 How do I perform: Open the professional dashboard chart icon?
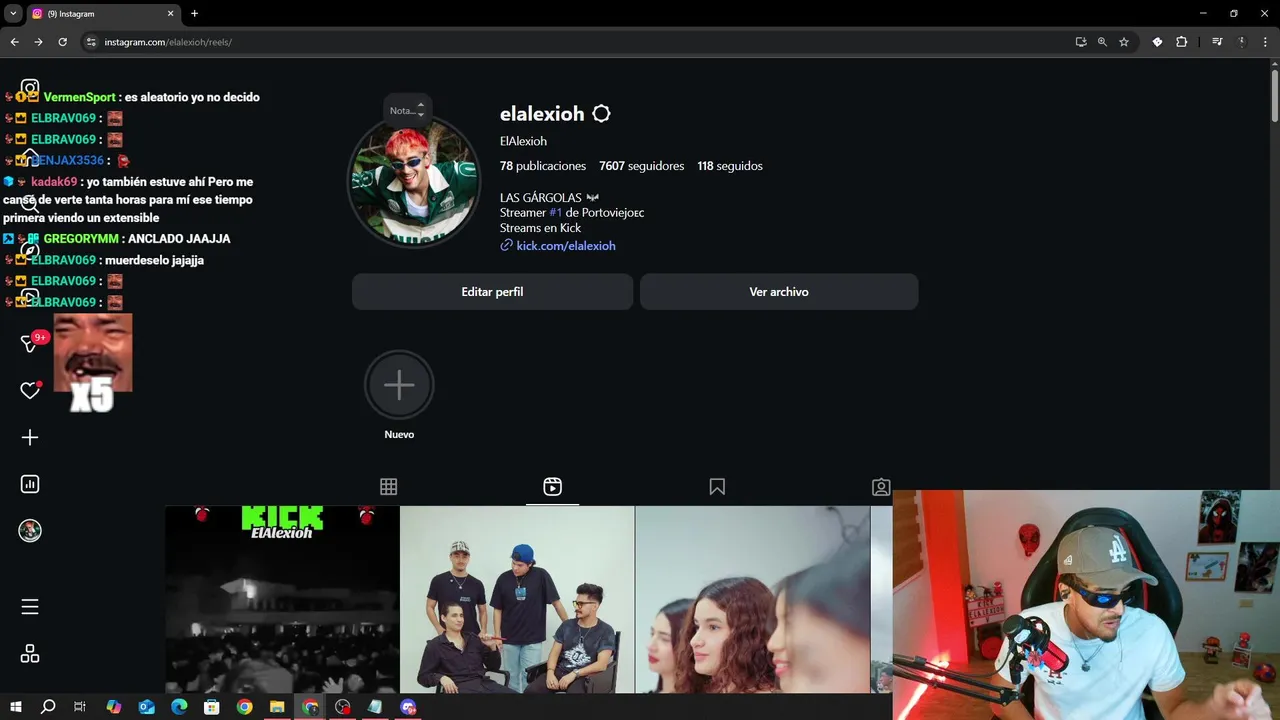click(x=30, y=484)
